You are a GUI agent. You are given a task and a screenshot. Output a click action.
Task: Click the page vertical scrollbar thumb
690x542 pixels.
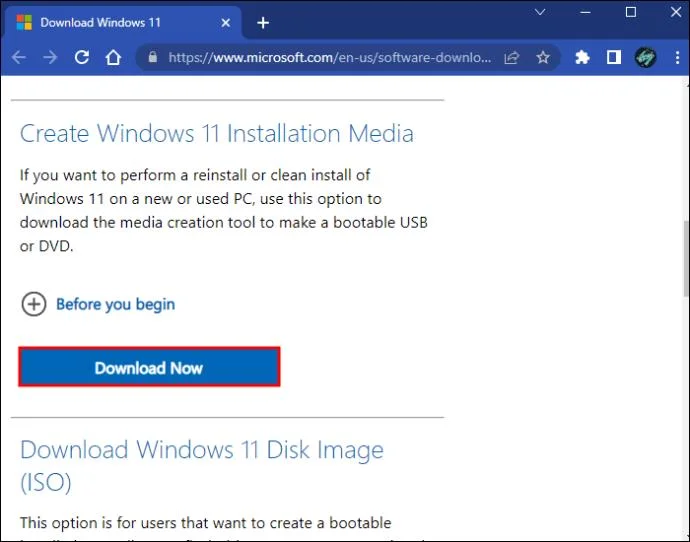pos(686,258)
